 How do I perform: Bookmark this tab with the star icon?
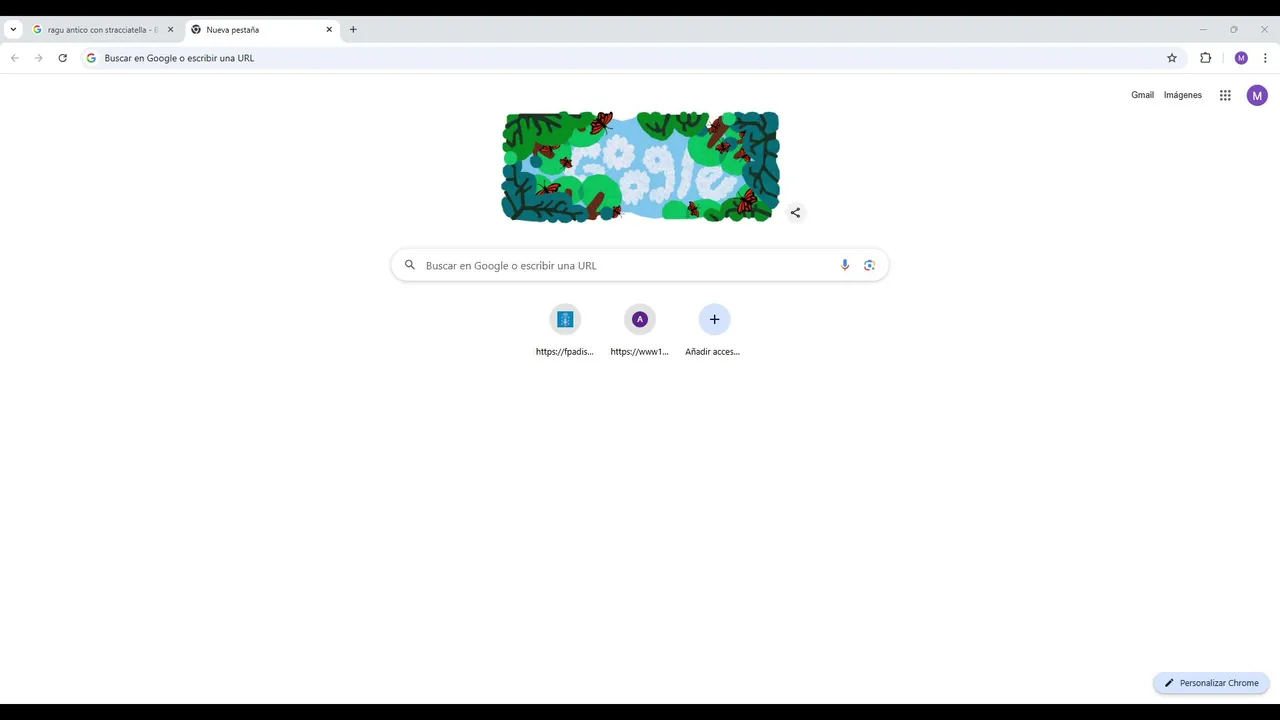pos(1172,58)
